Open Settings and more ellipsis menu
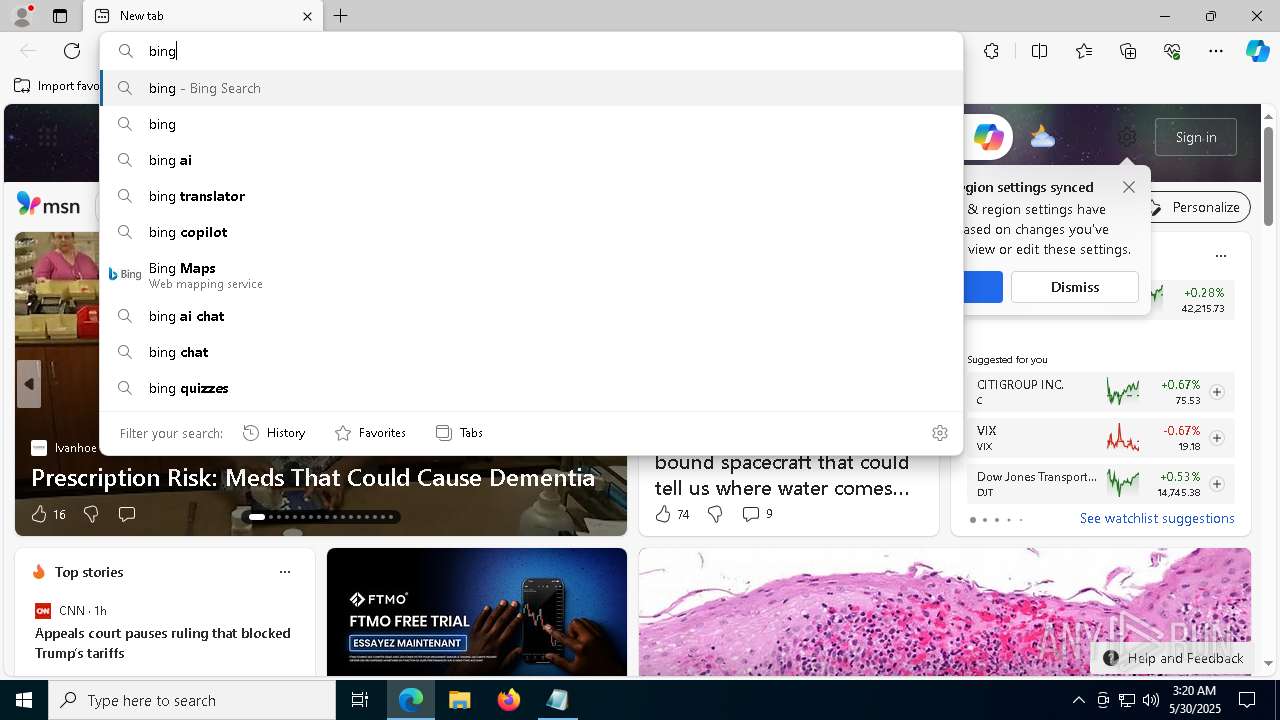This screenshot has width=1280, height=720. click(1216, 51)
